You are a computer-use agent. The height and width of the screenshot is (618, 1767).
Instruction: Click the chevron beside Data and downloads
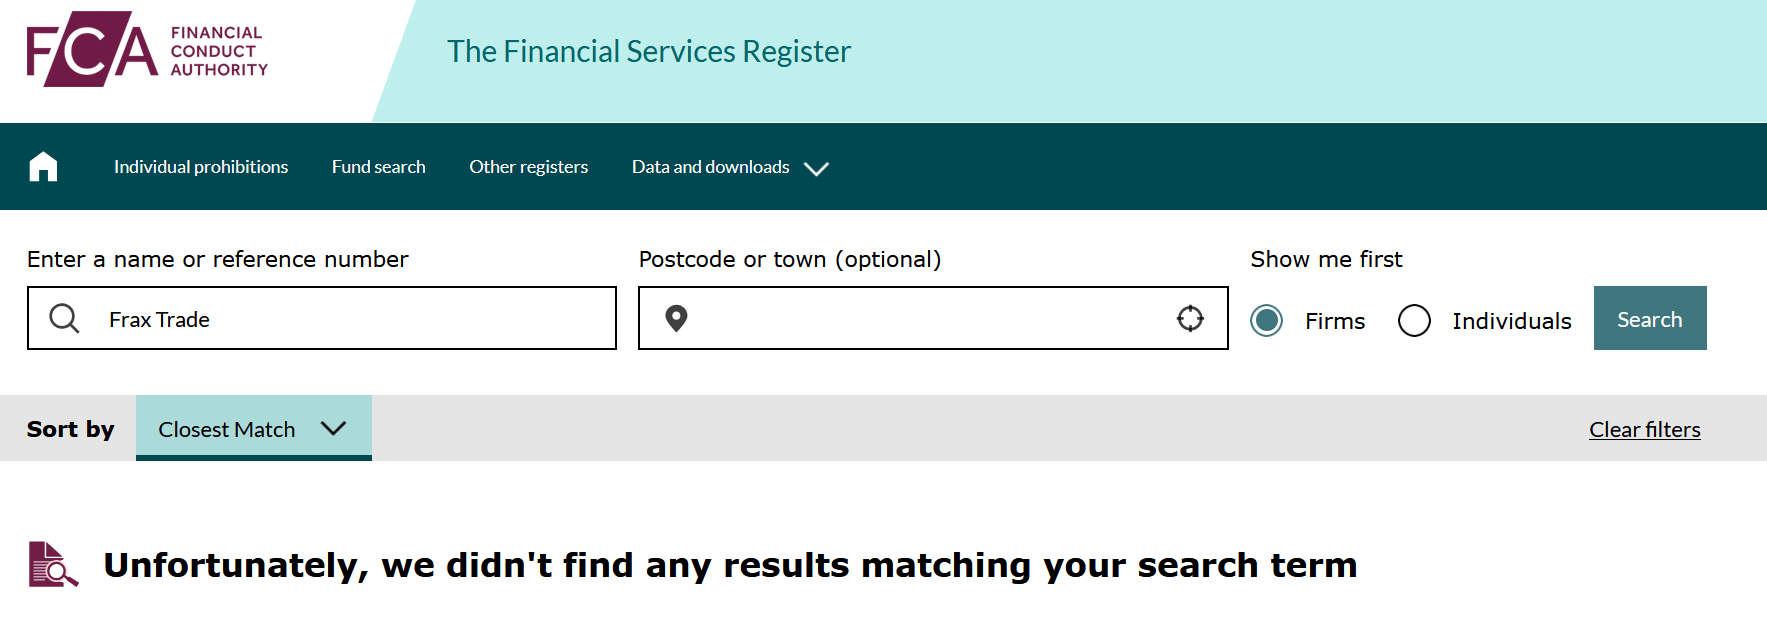tap(816, 168)
